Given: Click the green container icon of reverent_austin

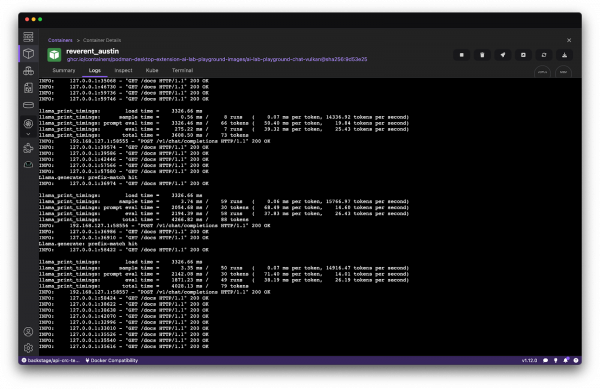Looking at the screenshot, I should pyautogui.click(x=54, y=55).
